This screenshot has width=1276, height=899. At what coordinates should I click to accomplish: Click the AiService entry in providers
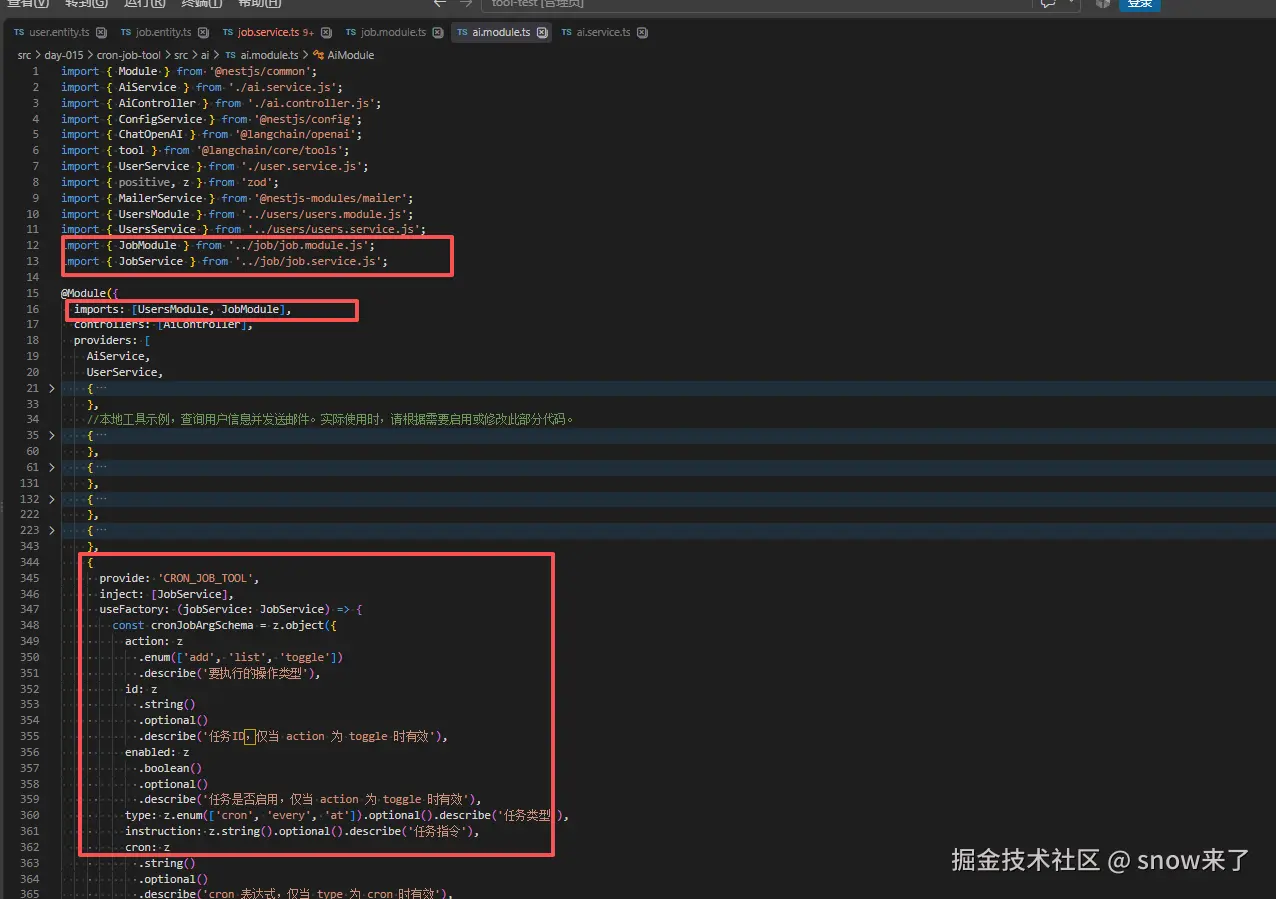115,357
